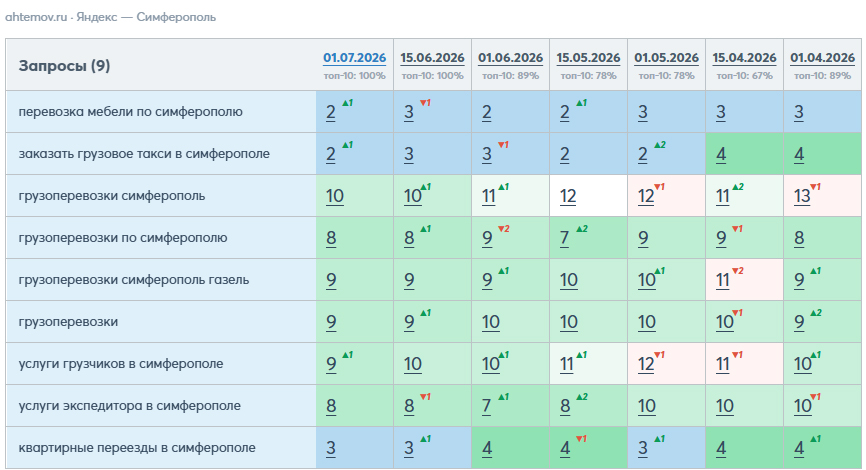Select the 15.04.2026 date header
The image size is (866, 470).
pos(744,58)
